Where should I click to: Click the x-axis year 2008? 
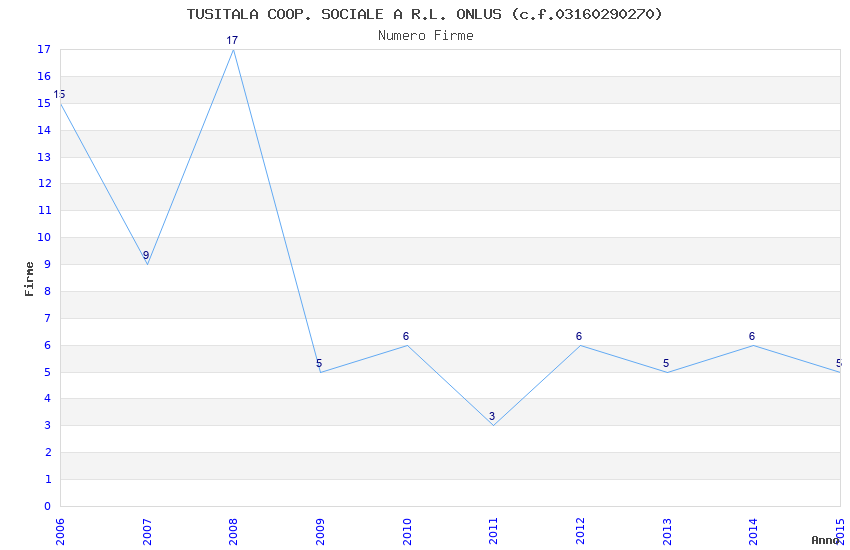[233, 531]
